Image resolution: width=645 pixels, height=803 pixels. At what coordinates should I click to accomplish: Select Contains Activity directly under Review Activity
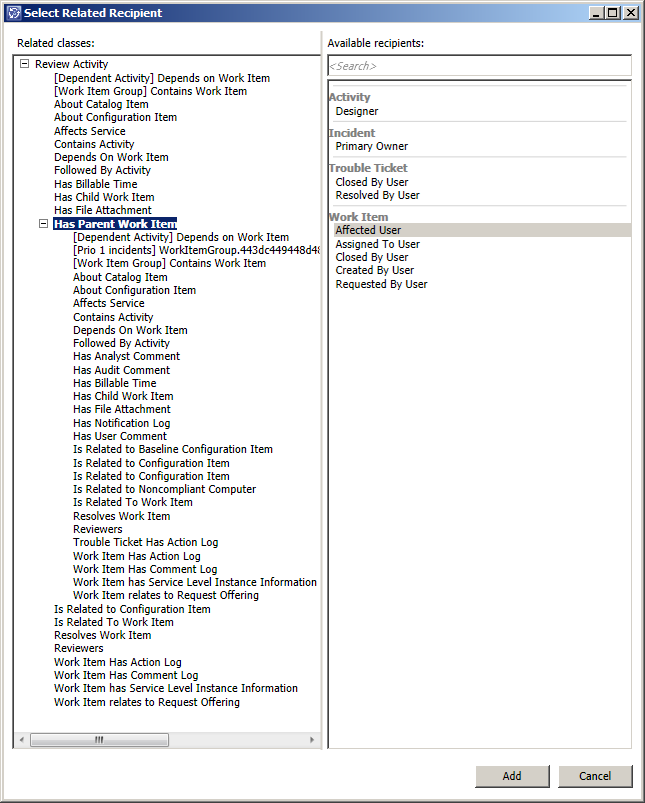(94, 144)
